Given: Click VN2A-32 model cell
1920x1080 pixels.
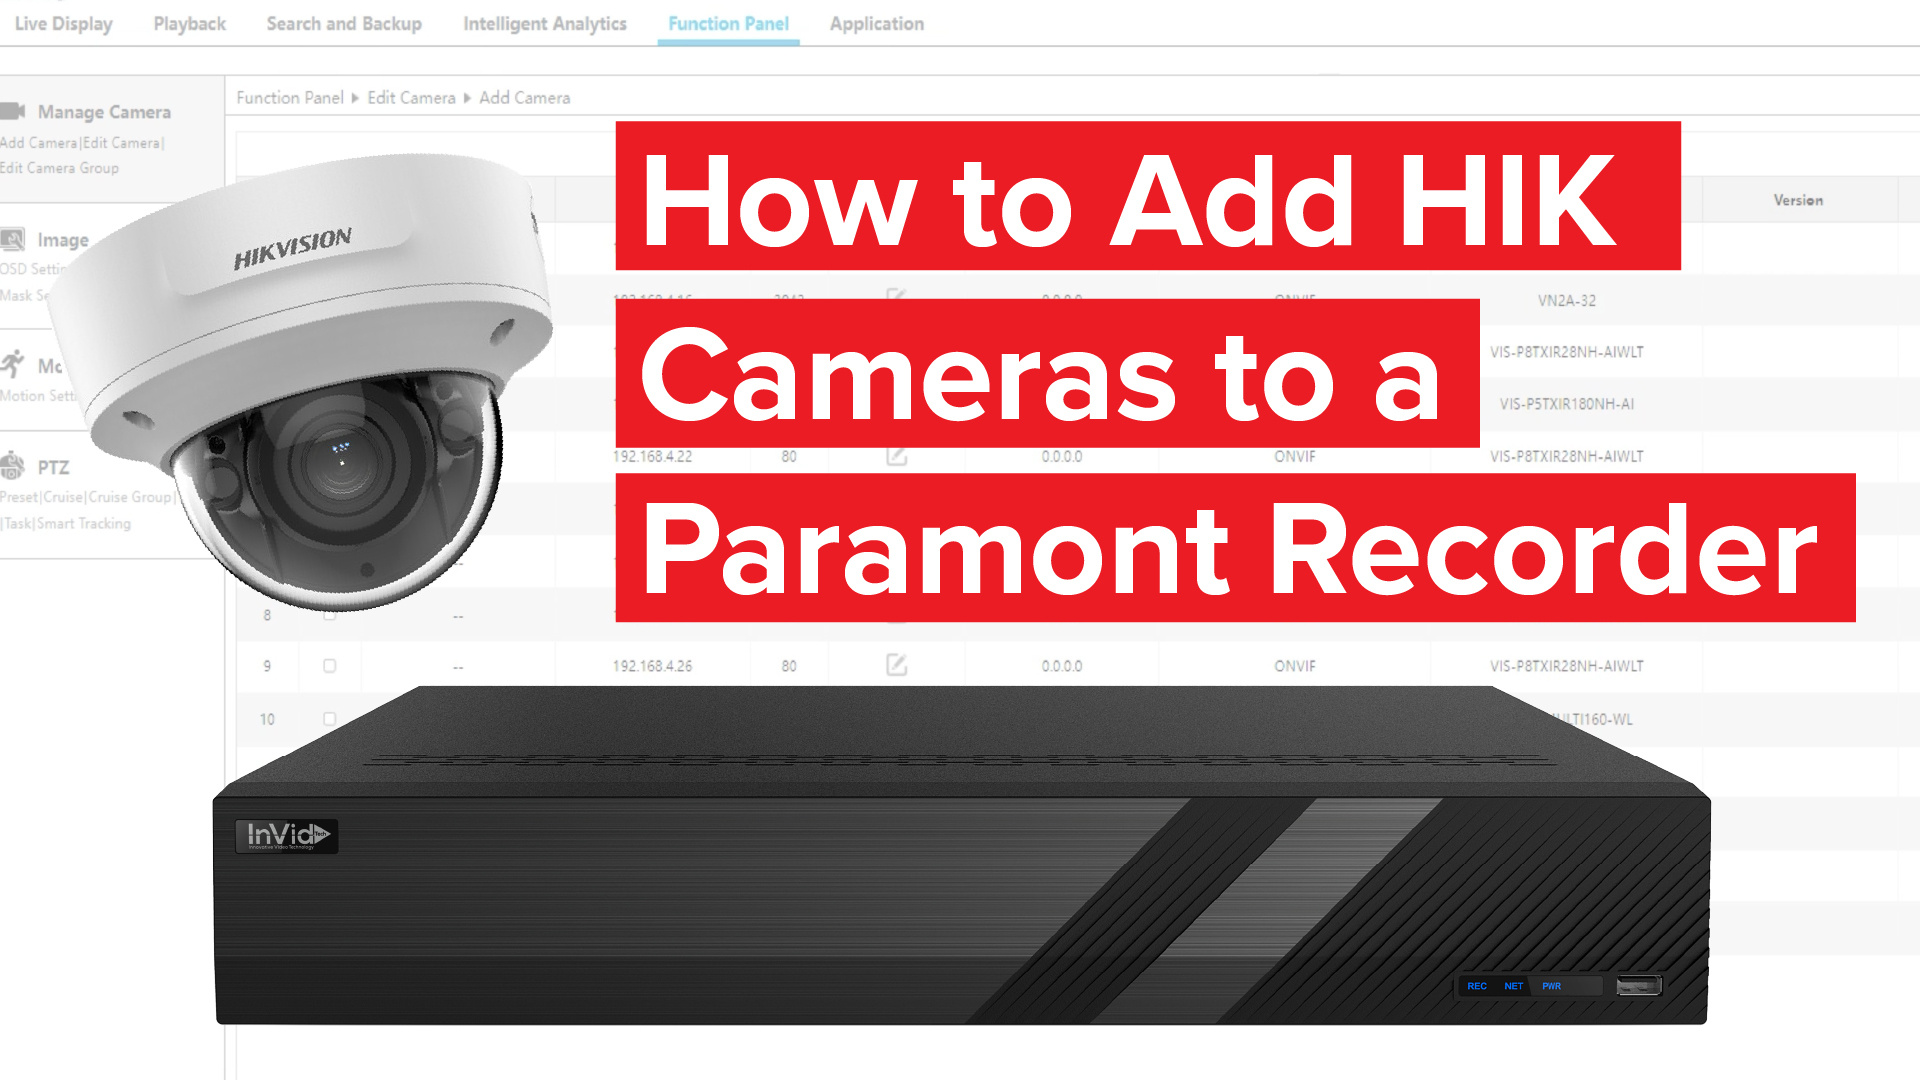Looking at the screenshot, I should pos(1566,300).
